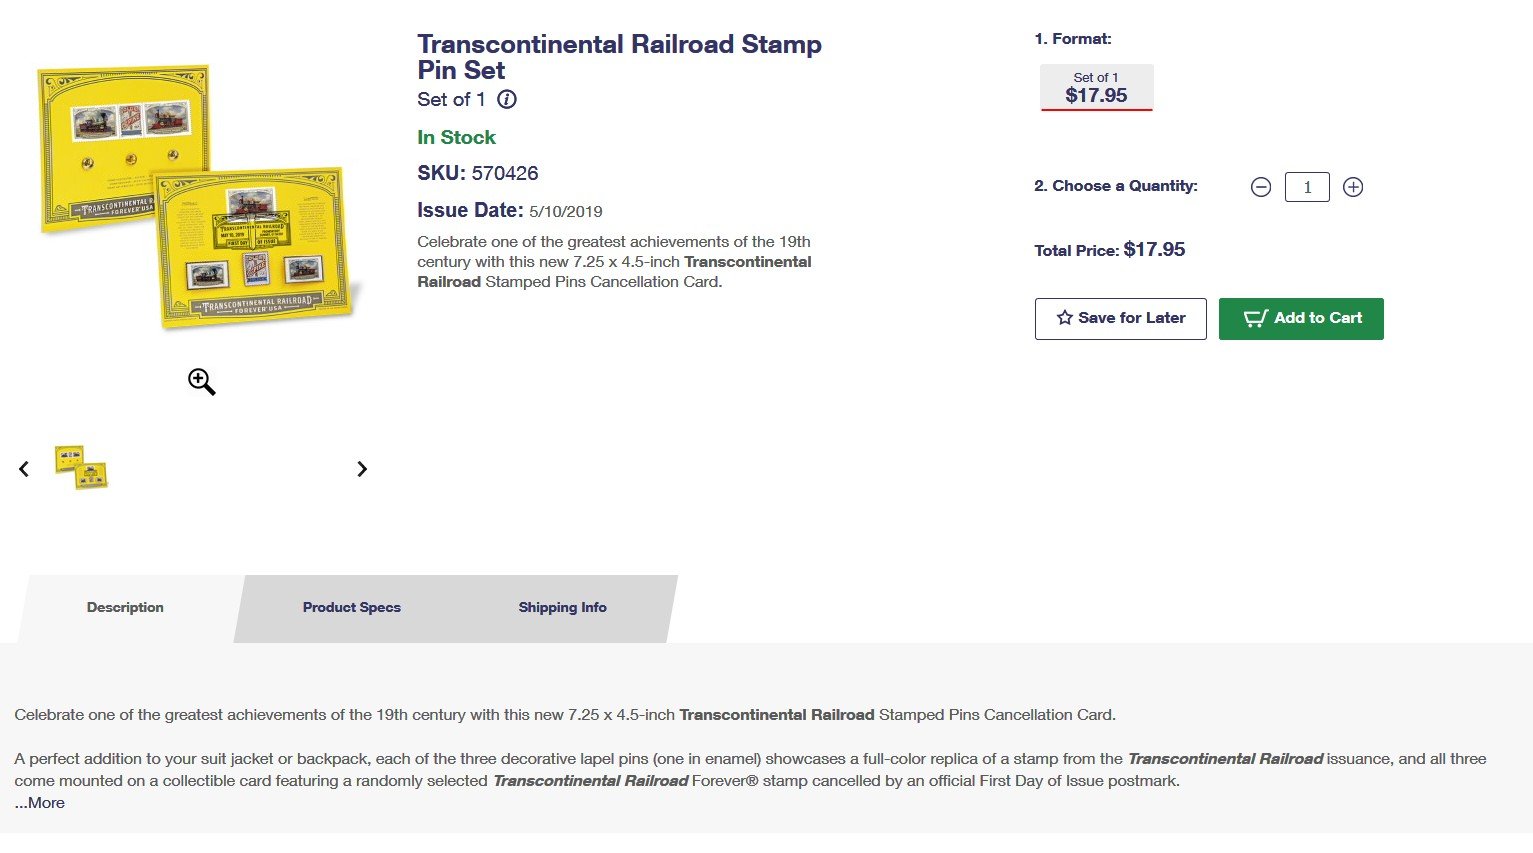
Task: Select the Description tab
Action: [x=125, y=607]
